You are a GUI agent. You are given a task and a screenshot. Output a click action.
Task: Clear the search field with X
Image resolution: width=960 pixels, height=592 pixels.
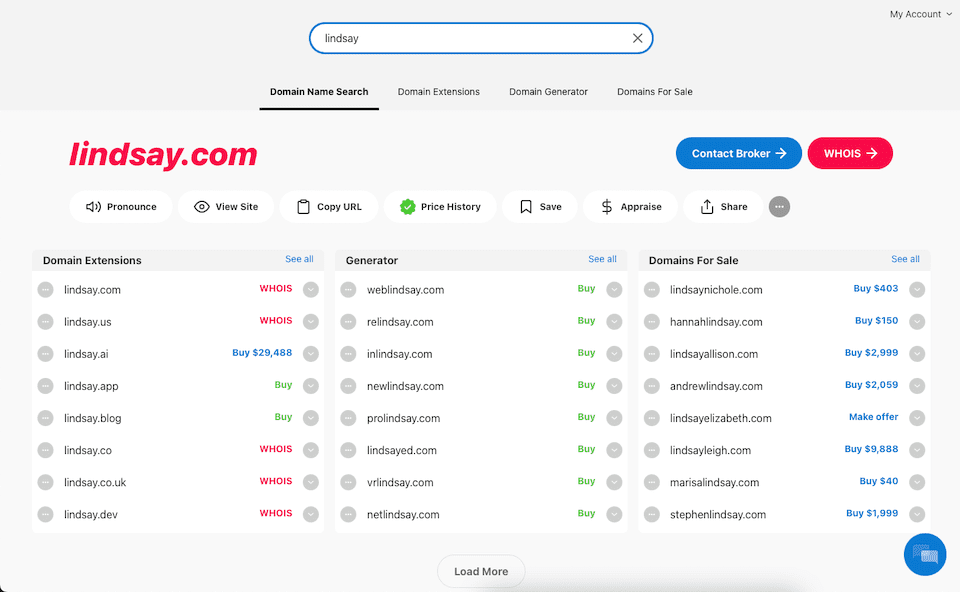point(637,38)
